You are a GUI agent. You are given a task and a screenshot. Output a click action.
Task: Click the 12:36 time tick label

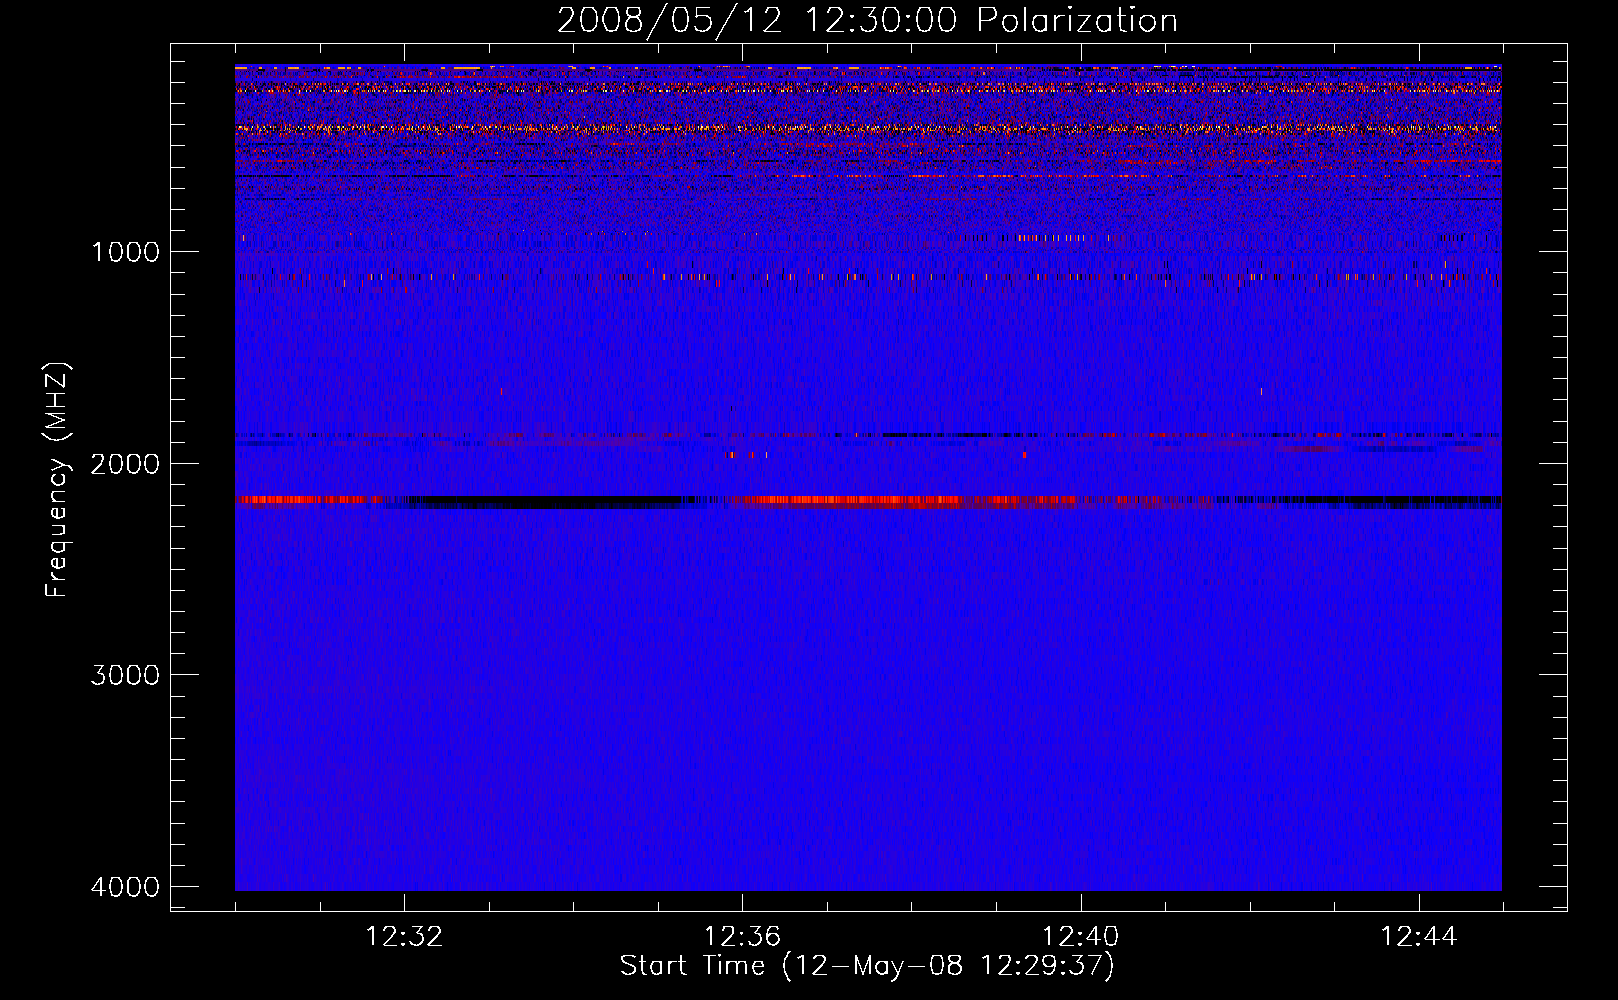coord(742,937)
